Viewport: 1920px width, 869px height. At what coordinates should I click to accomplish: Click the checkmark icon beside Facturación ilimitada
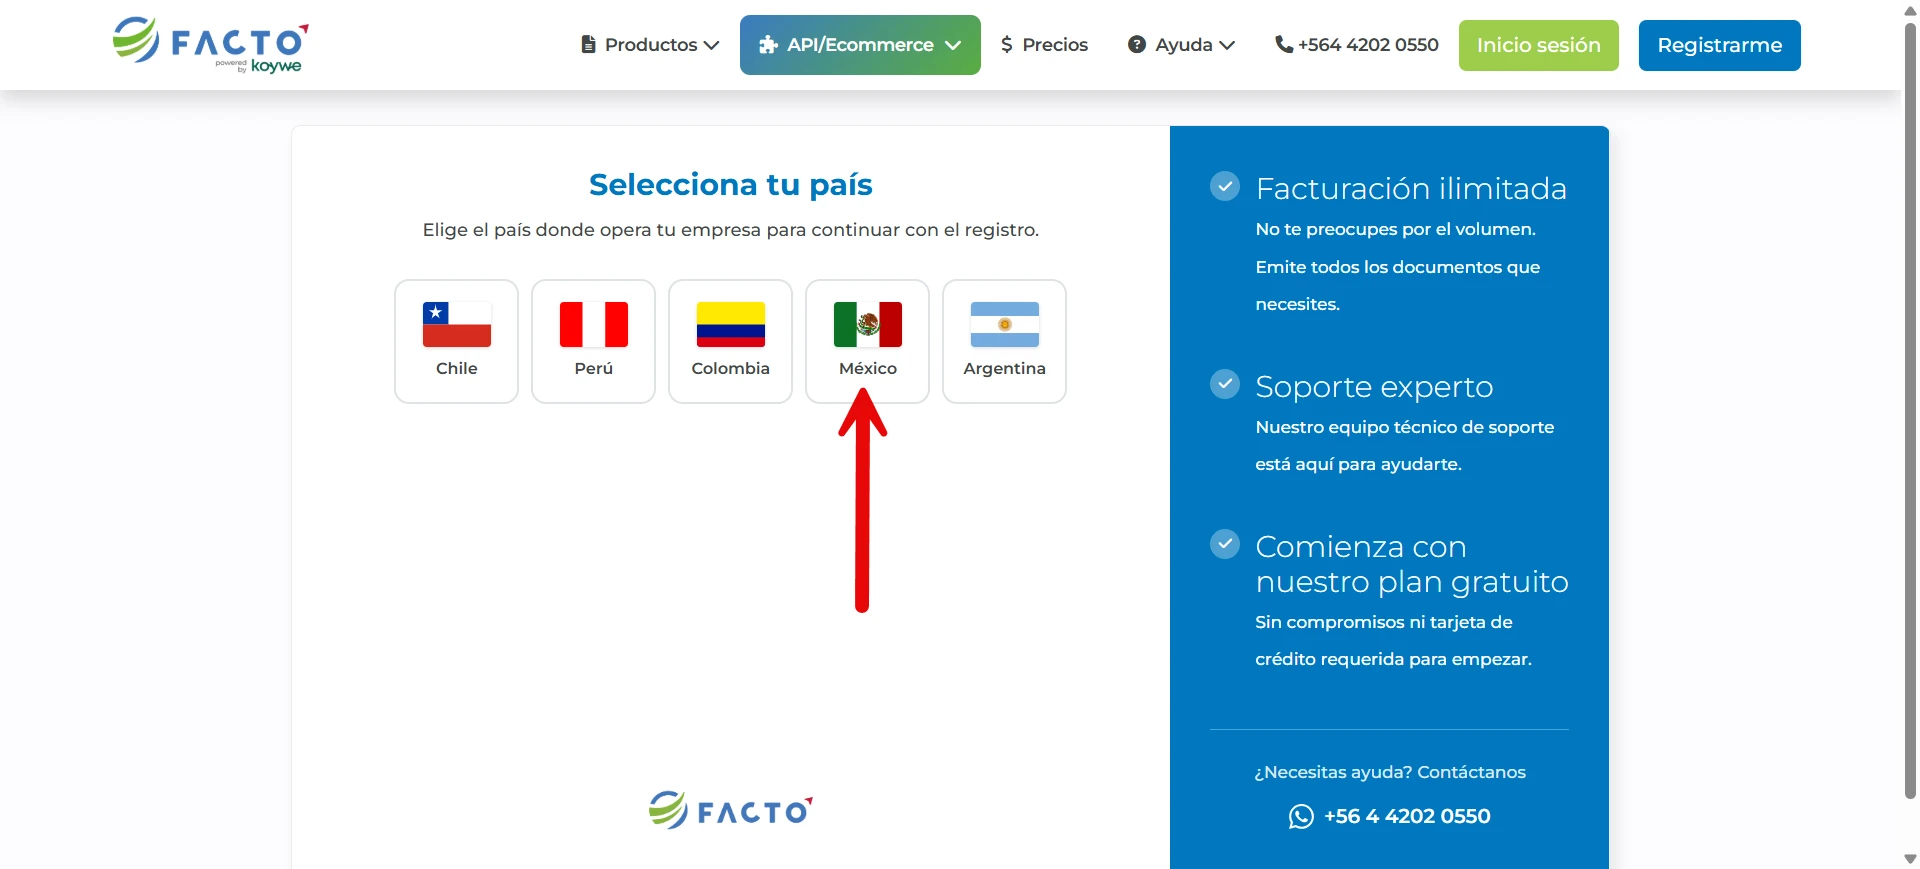[1225, 186]
